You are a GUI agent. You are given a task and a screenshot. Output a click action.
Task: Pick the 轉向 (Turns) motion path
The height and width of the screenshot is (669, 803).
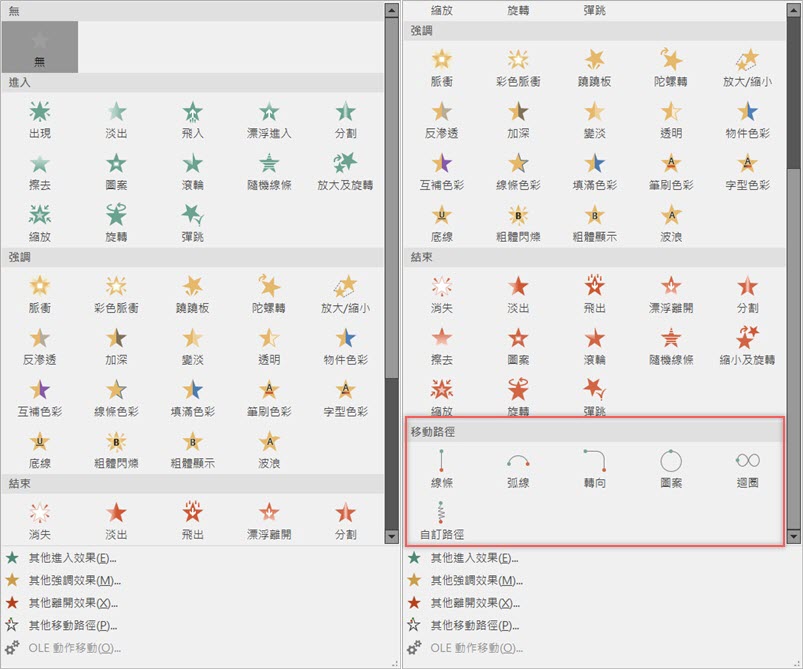tap(594, 469)
